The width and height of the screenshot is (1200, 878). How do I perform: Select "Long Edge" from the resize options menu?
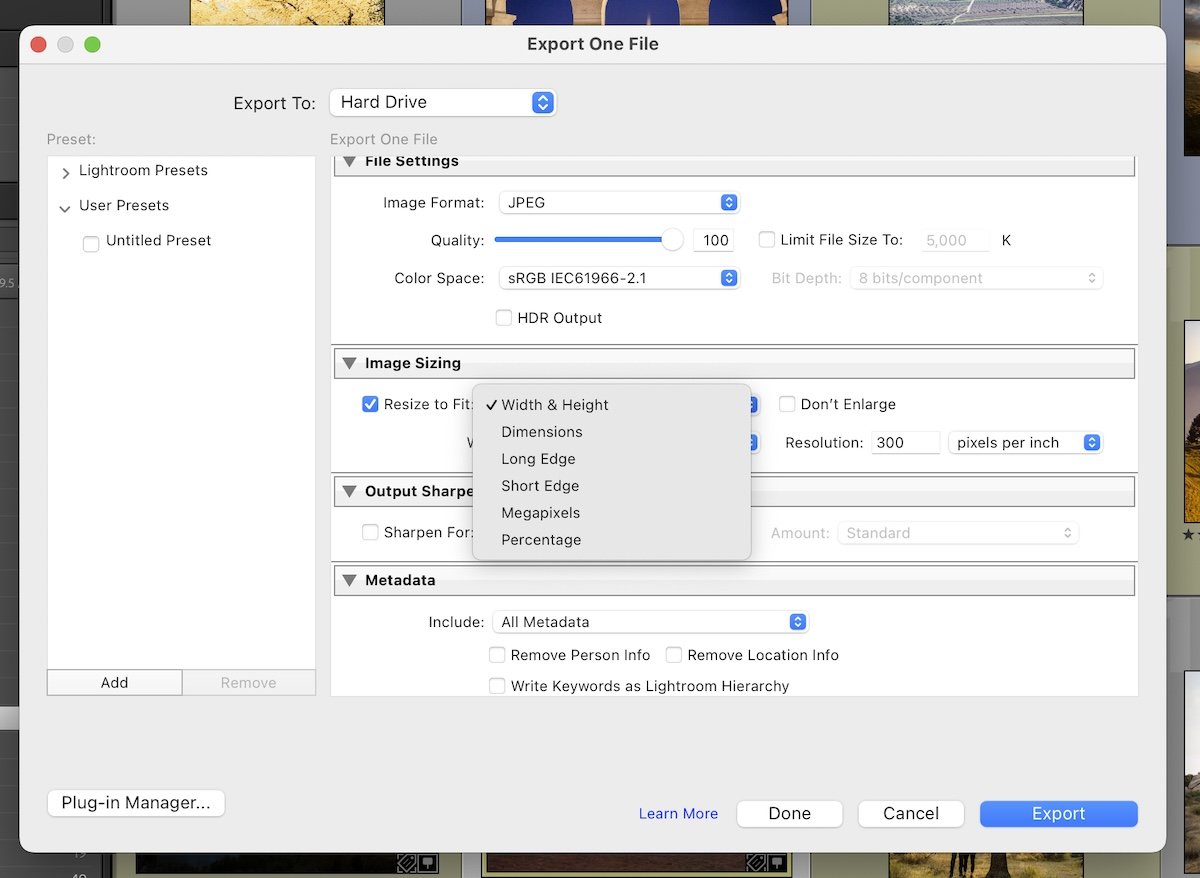538,458
